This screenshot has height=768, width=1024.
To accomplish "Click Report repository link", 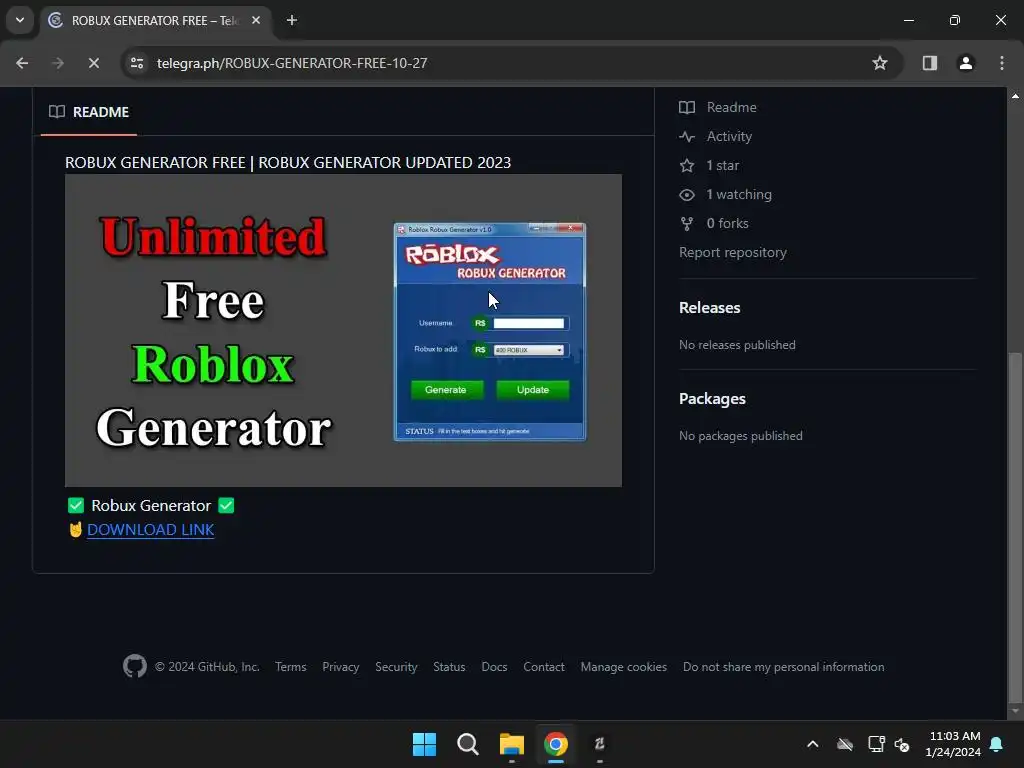I will pyautogui.click(x=733, y=253).
